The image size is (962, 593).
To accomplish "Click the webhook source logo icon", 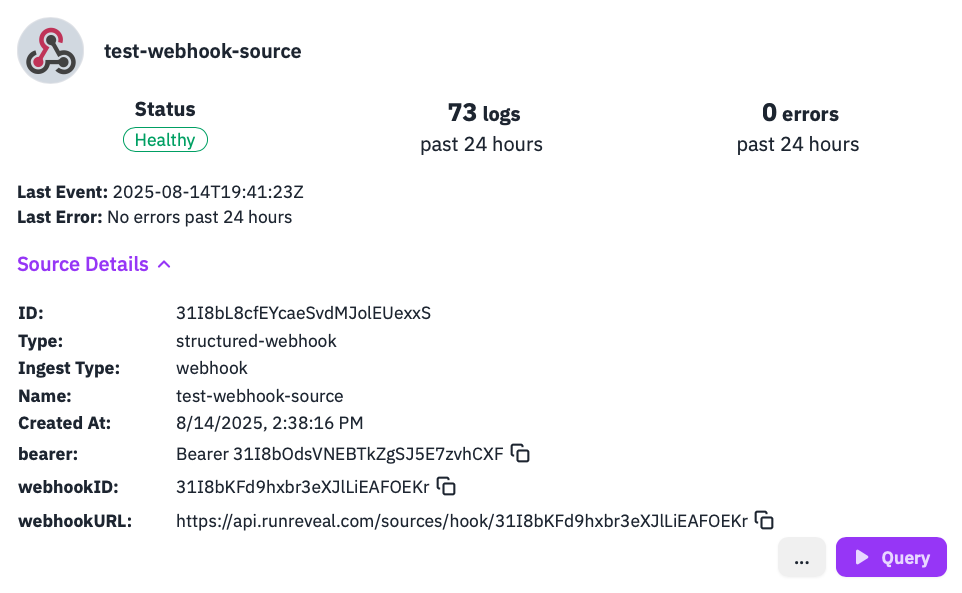I will 50,49.
